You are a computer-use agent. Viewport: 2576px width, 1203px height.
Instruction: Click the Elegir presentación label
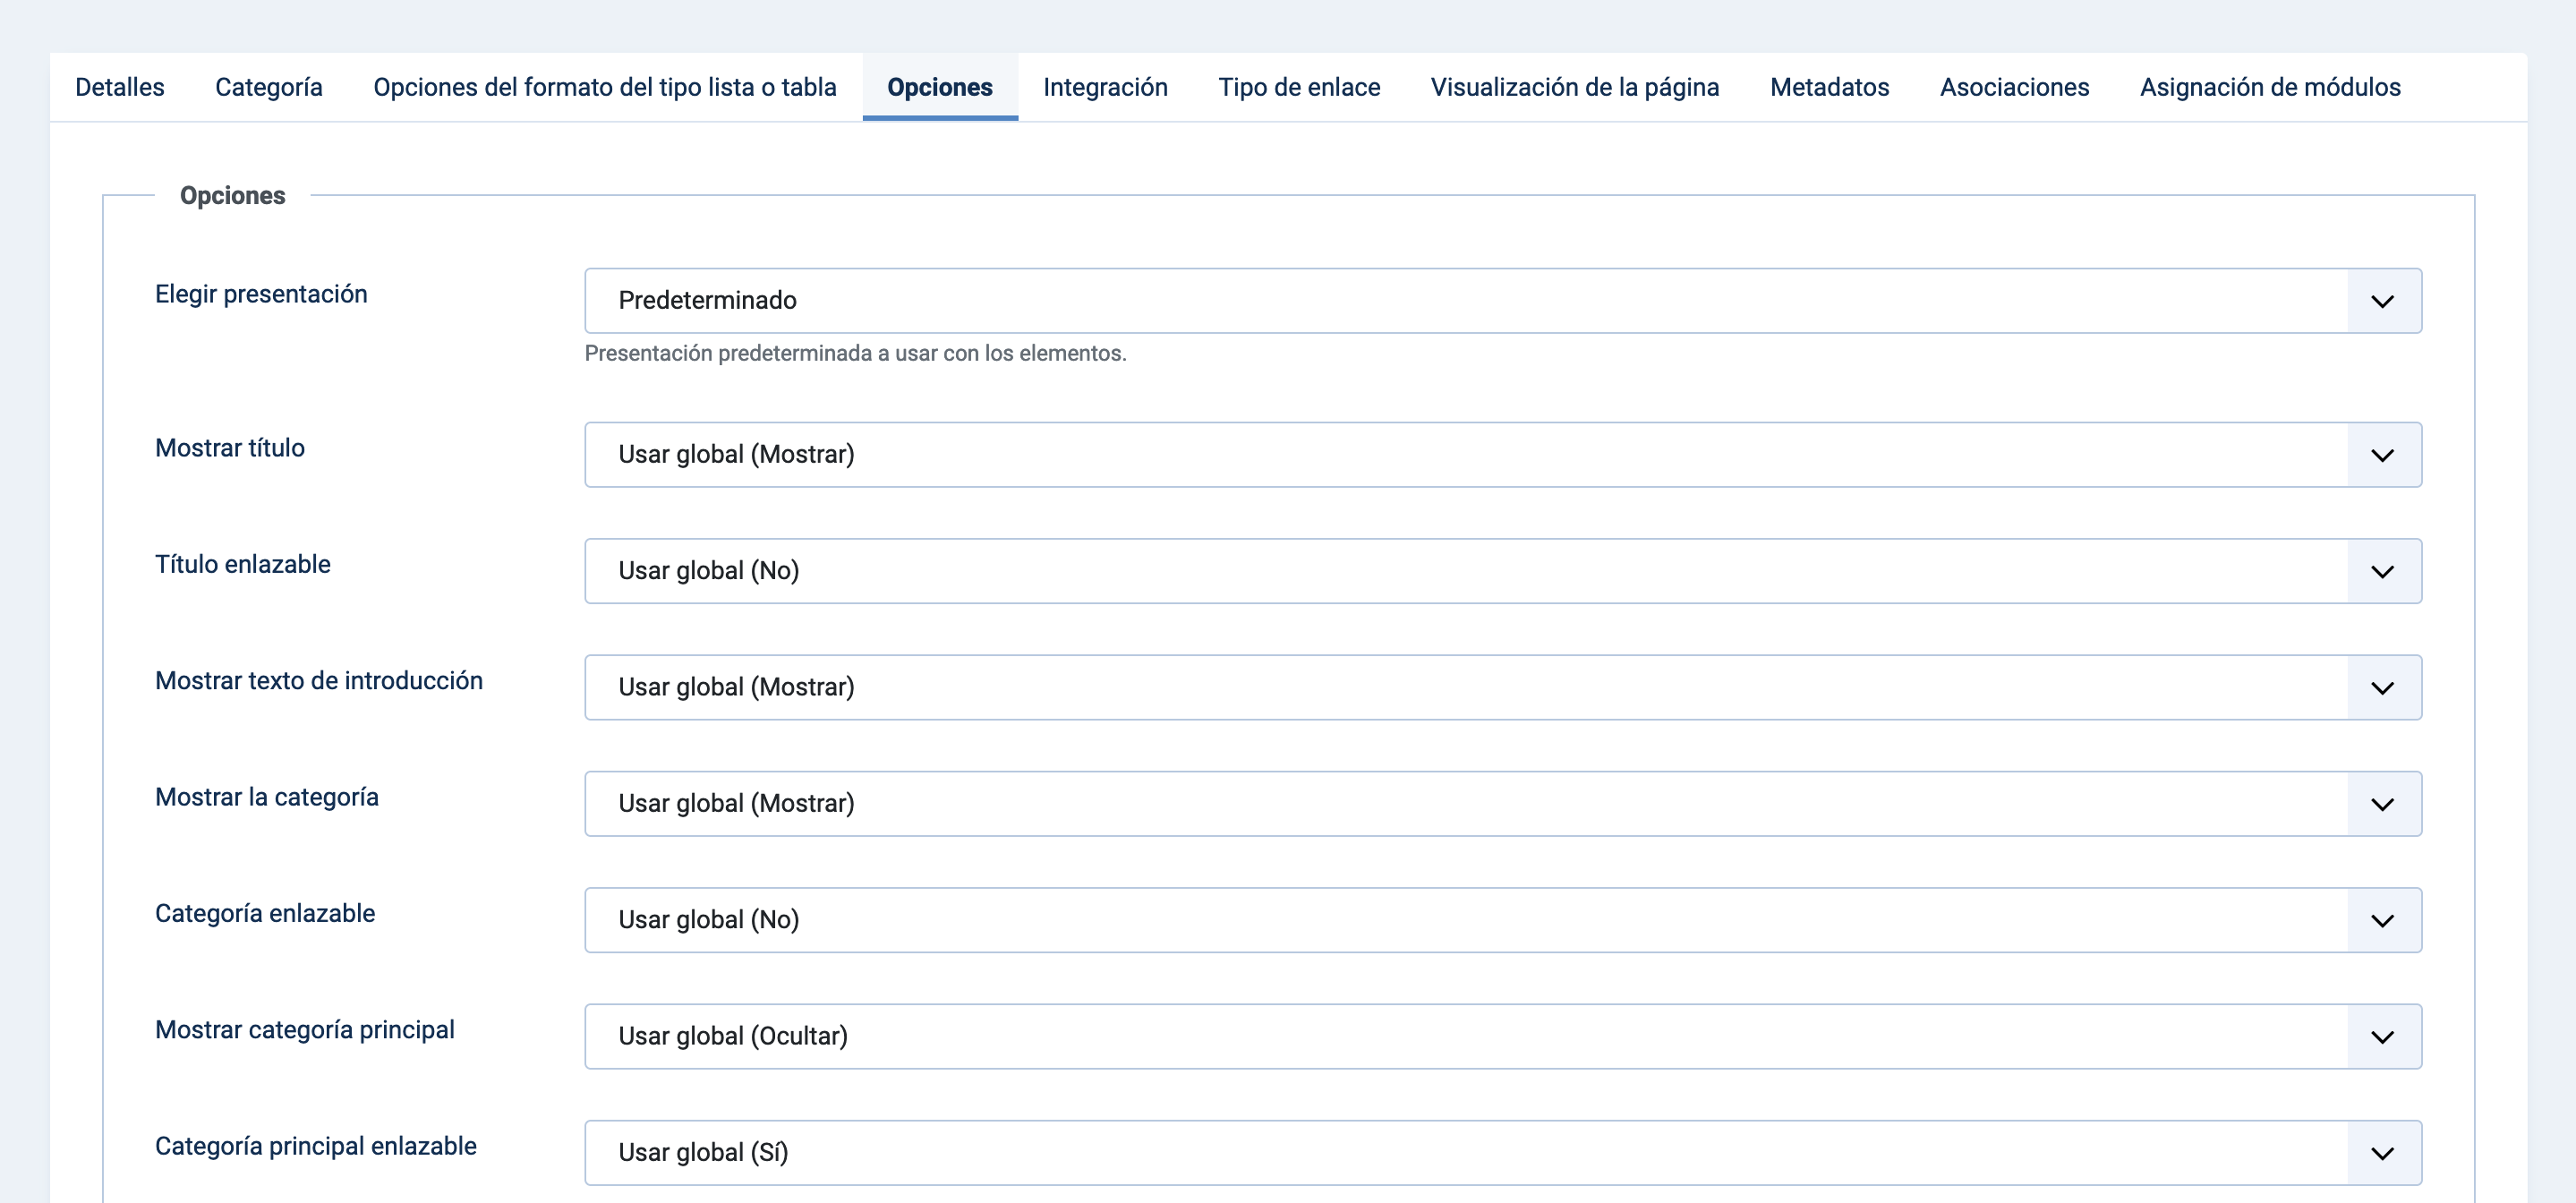pos(261,294)
